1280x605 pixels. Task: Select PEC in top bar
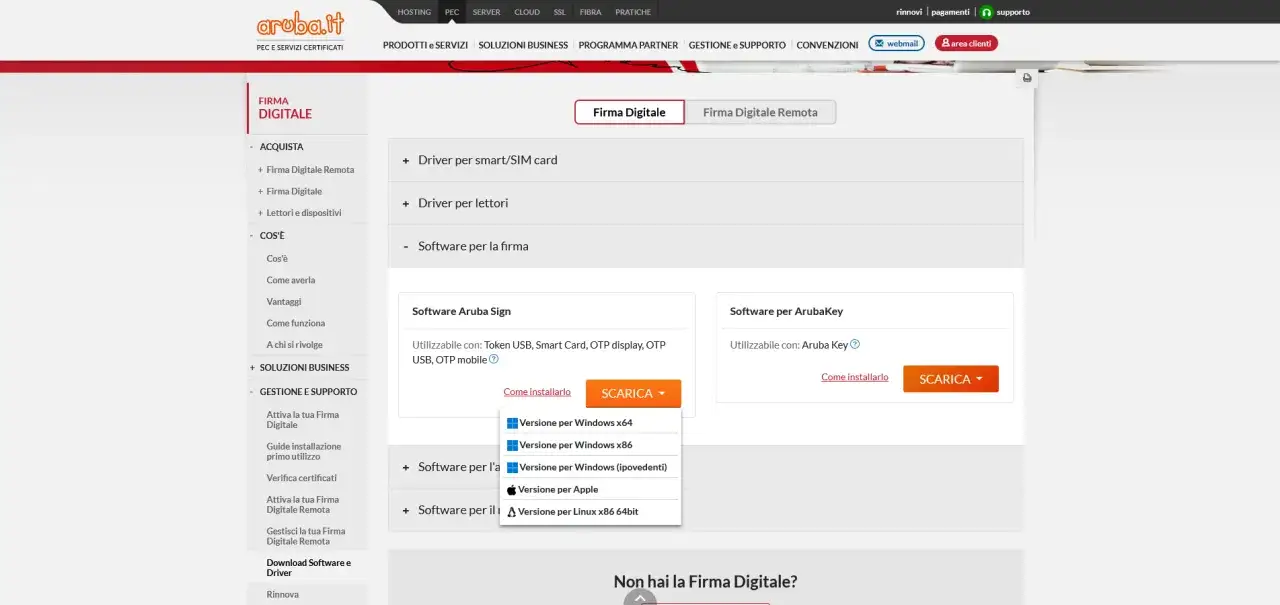pos(452,12)
